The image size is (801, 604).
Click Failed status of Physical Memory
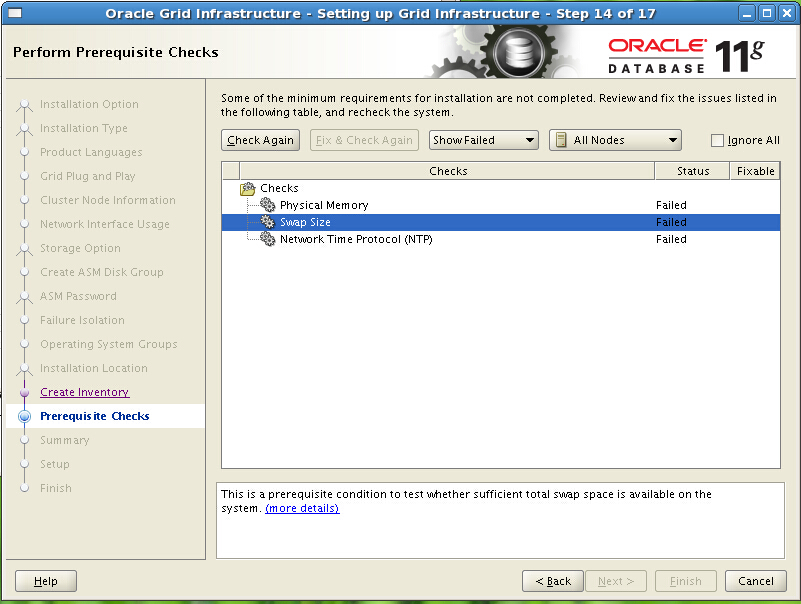[x=671, y=205]
